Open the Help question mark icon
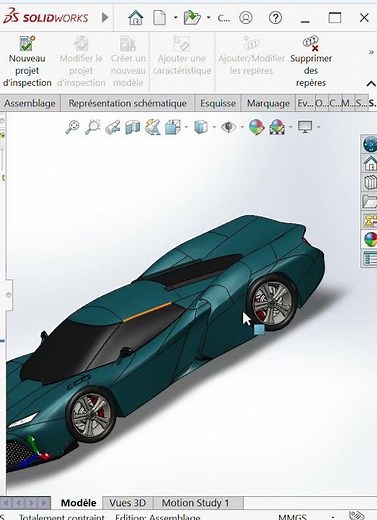The height and width of the screenshot is (520, 377). point(275,17)
